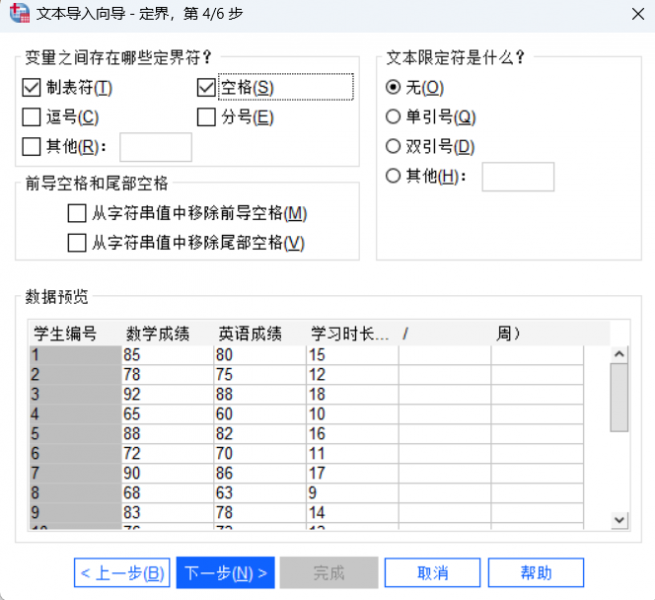Screen dimensions: 655x600
Task: Enable the 逗号(C) delimiter checkbox
Action: click(31, 117)
